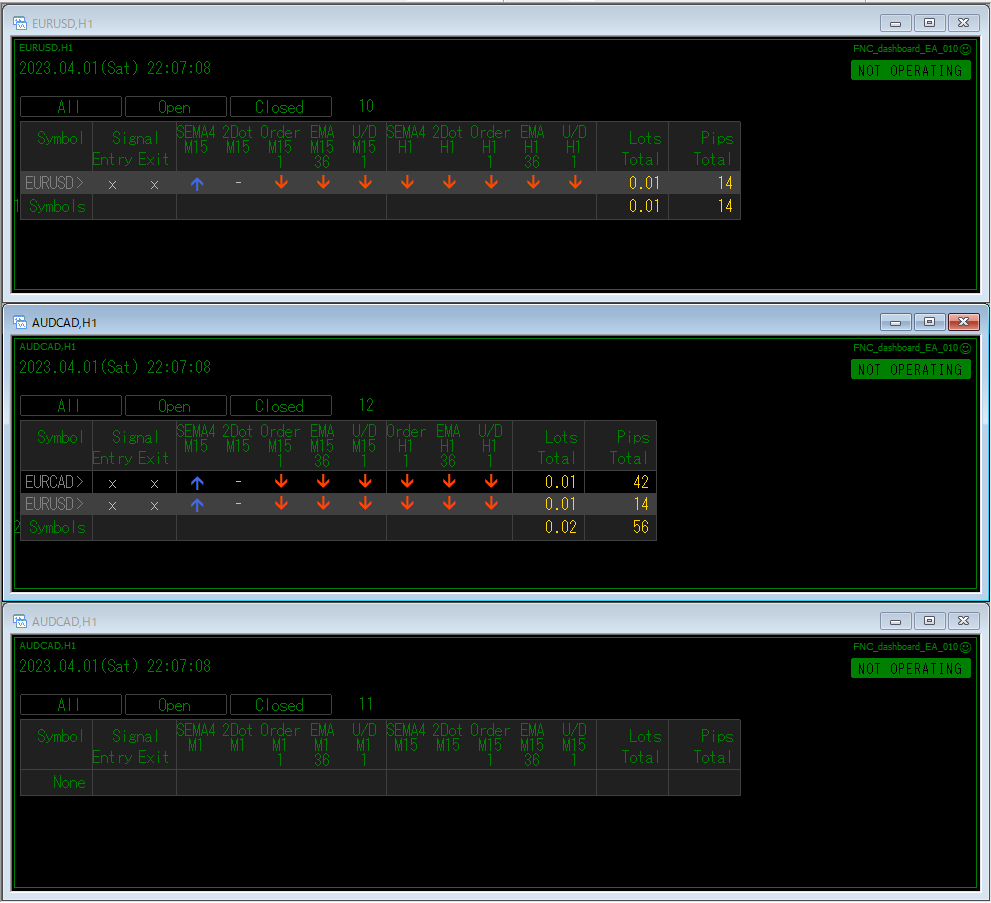991x903 pixels.
Task: Click the smiley icon in the AUDCAD window showing None
Action: click(x=965, y=647)
